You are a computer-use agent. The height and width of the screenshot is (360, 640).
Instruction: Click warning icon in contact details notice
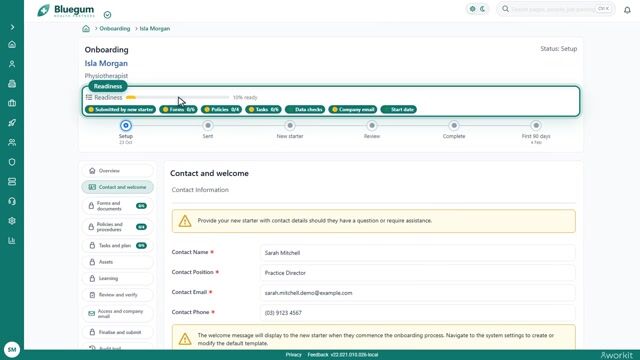point(185,221)
